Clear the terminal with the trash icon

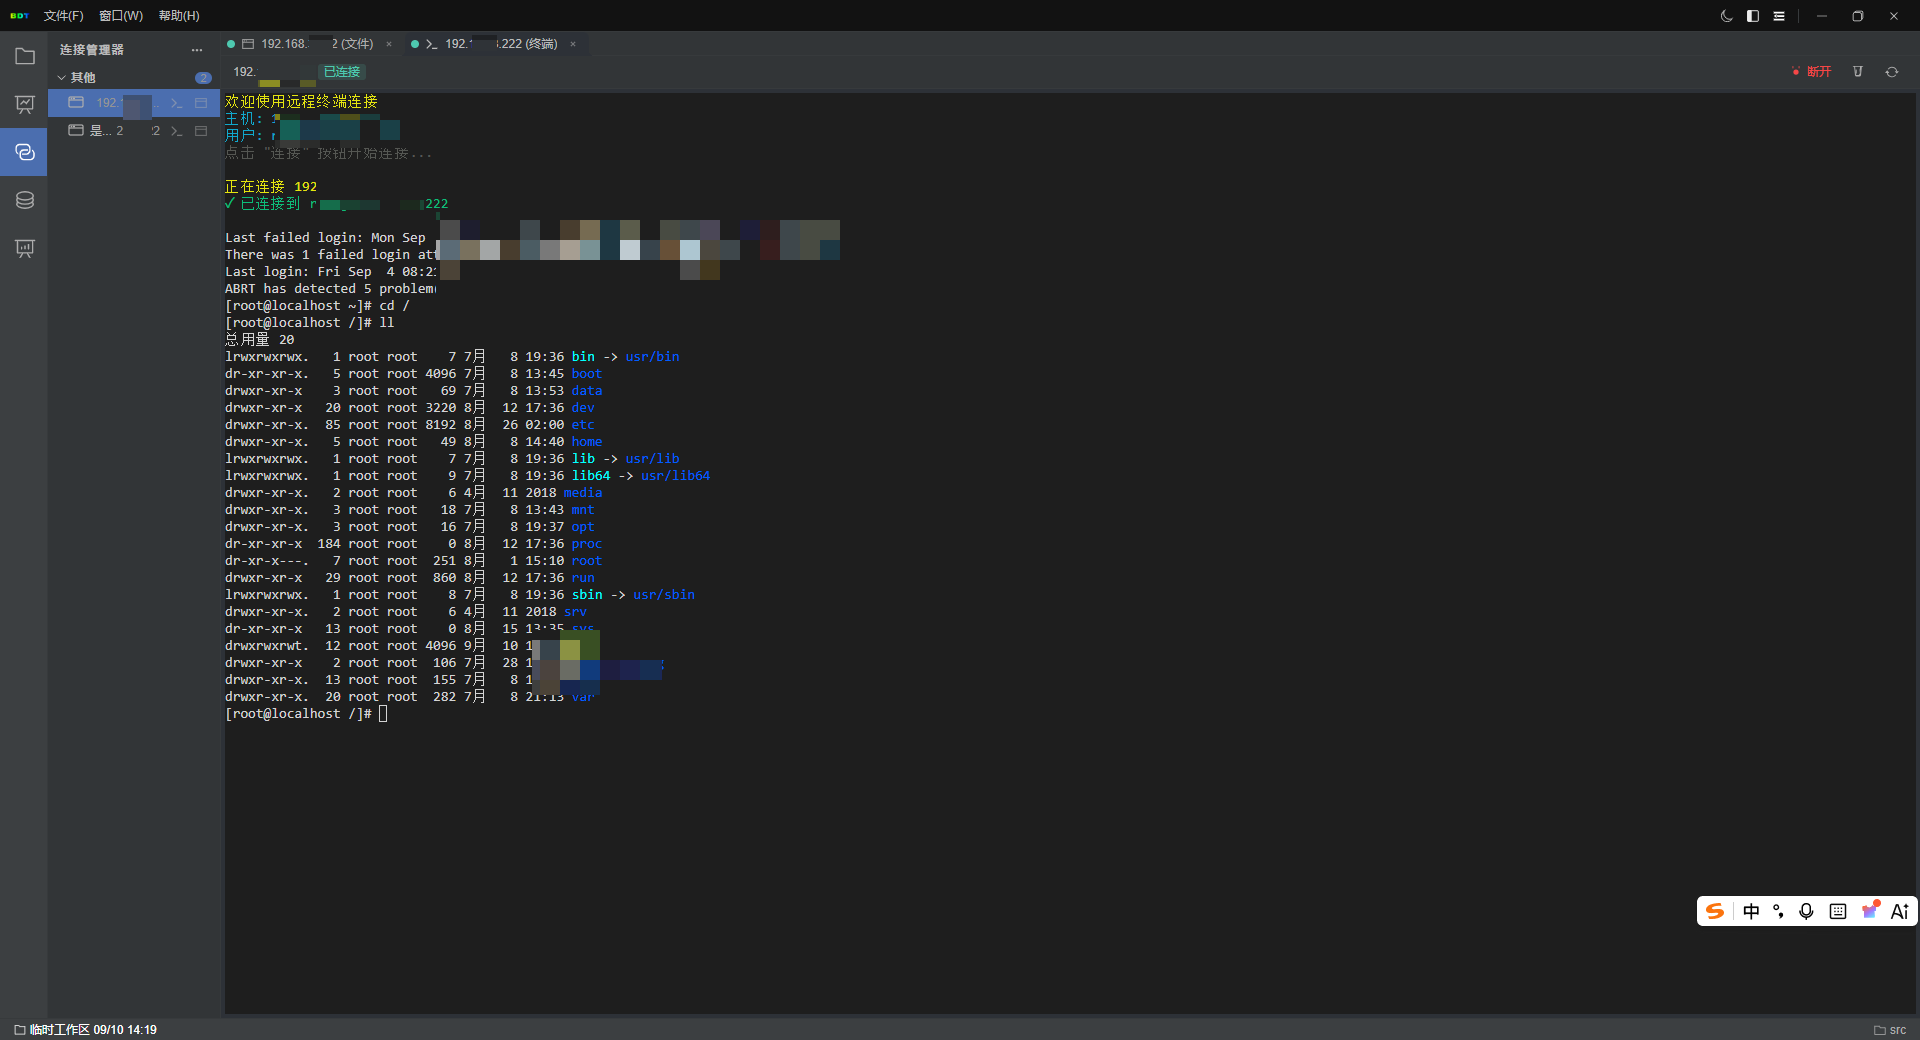[x=1858, y=72]
